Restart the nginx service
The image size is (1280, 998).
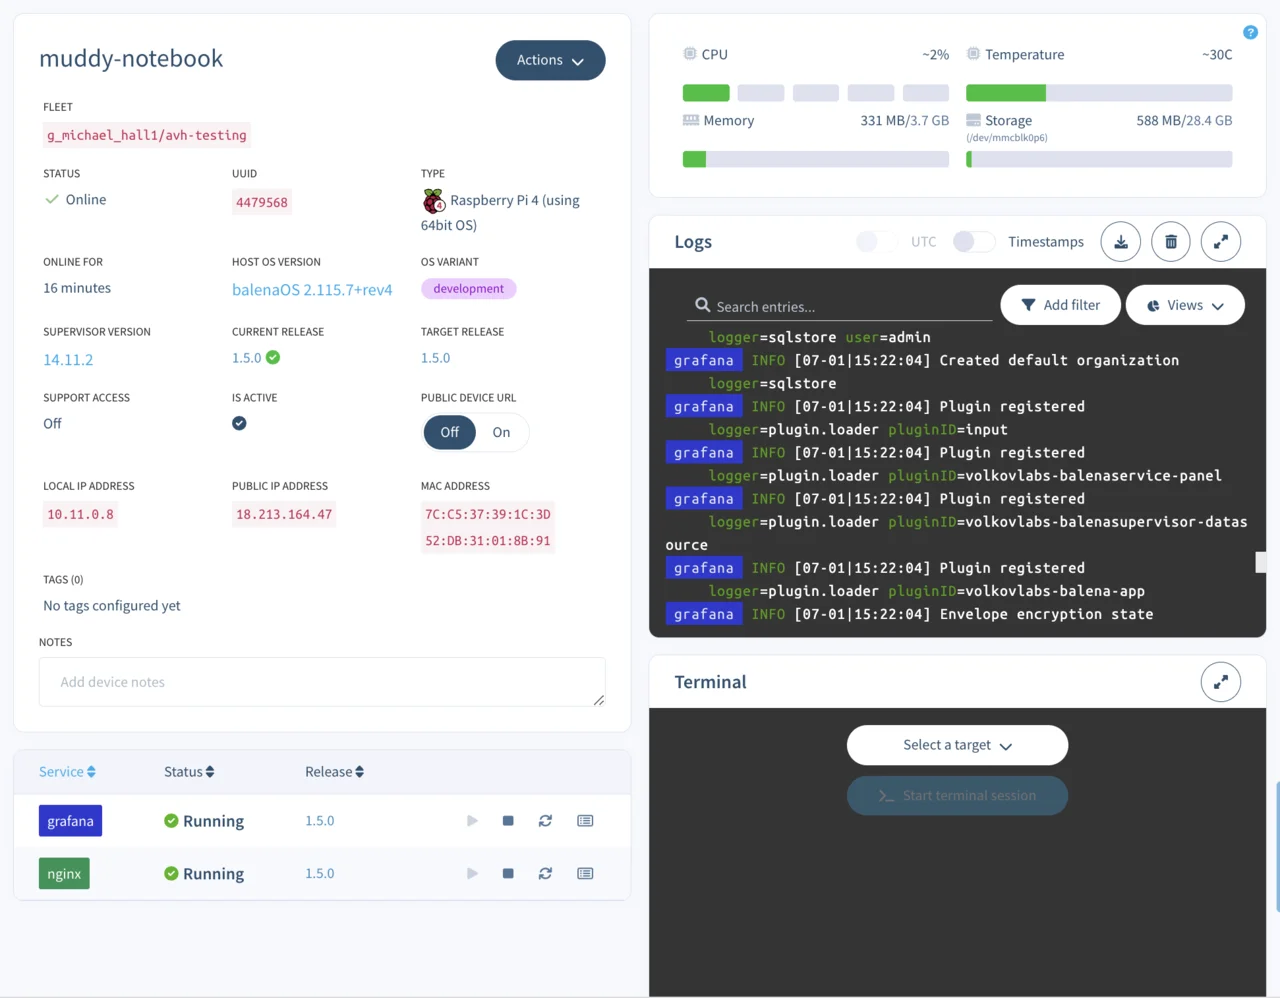point(545,874)
